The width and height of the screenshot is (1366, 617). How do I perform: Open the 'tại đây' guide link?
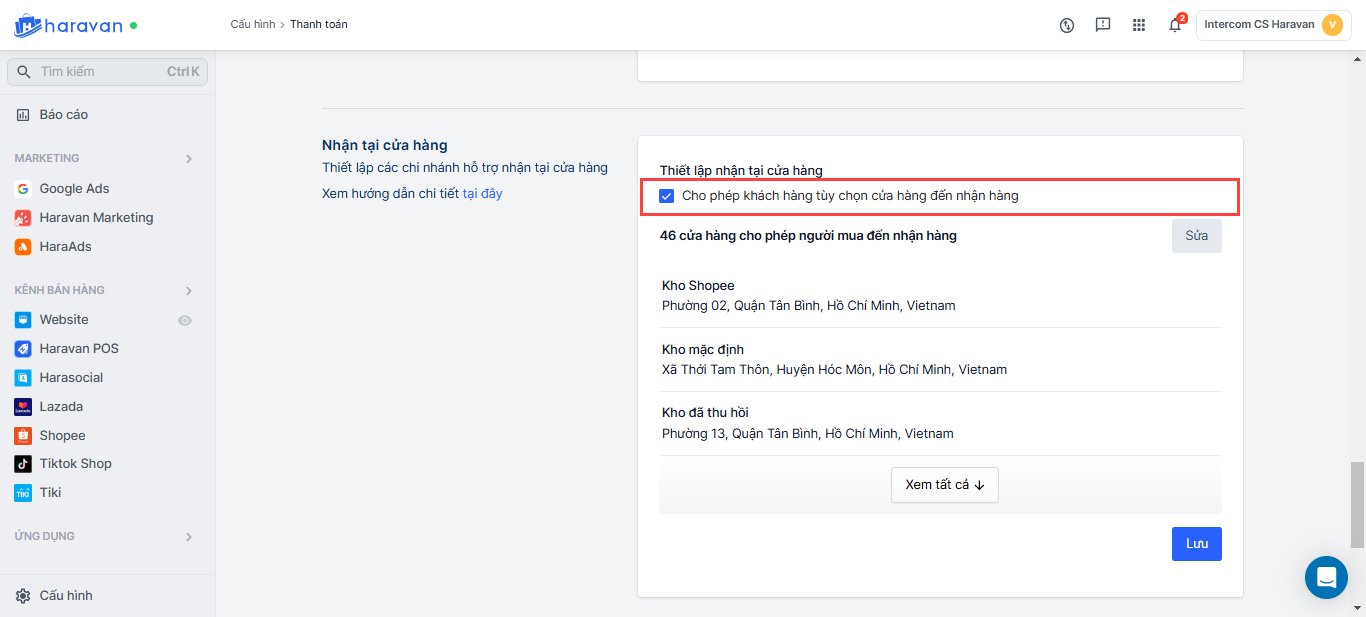click(482, 194)
